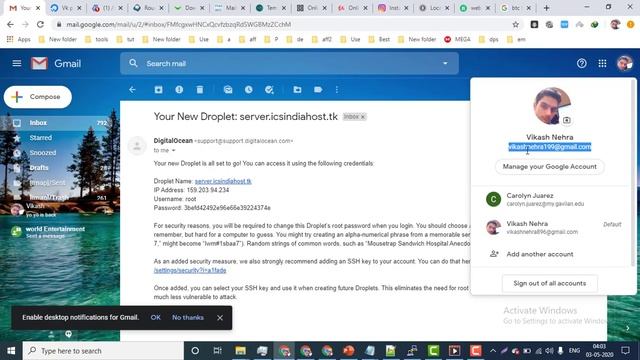Click the DigitalOcean sender name
The image size is (640, 360).
click(x=173, y=140)
